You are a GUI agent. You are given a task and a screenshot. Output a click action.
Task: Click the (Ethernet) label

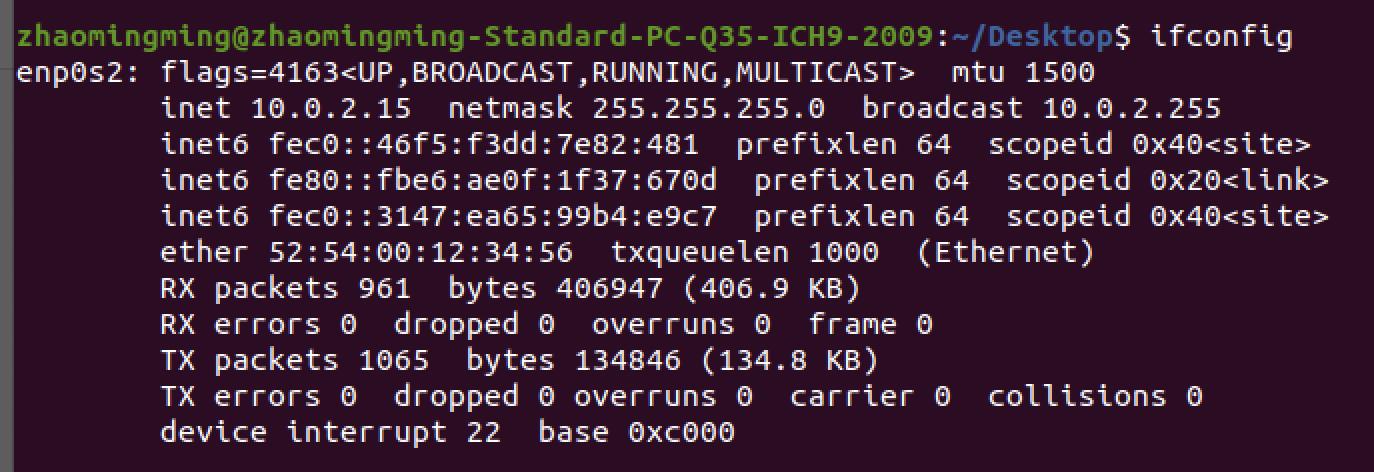click(x=1005, y=253)
